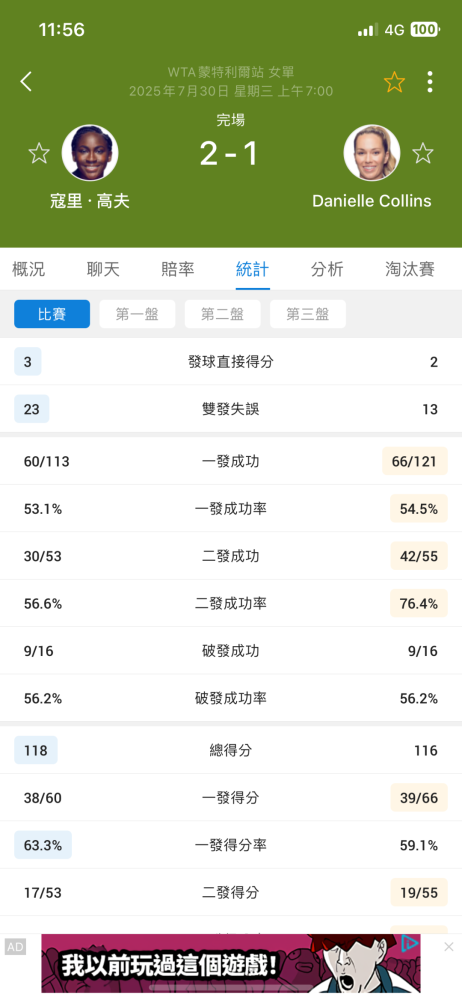This screenshot has width=462, height=1000.
Task: Tap the back arrow icon
Action: [x=26, y=82]
